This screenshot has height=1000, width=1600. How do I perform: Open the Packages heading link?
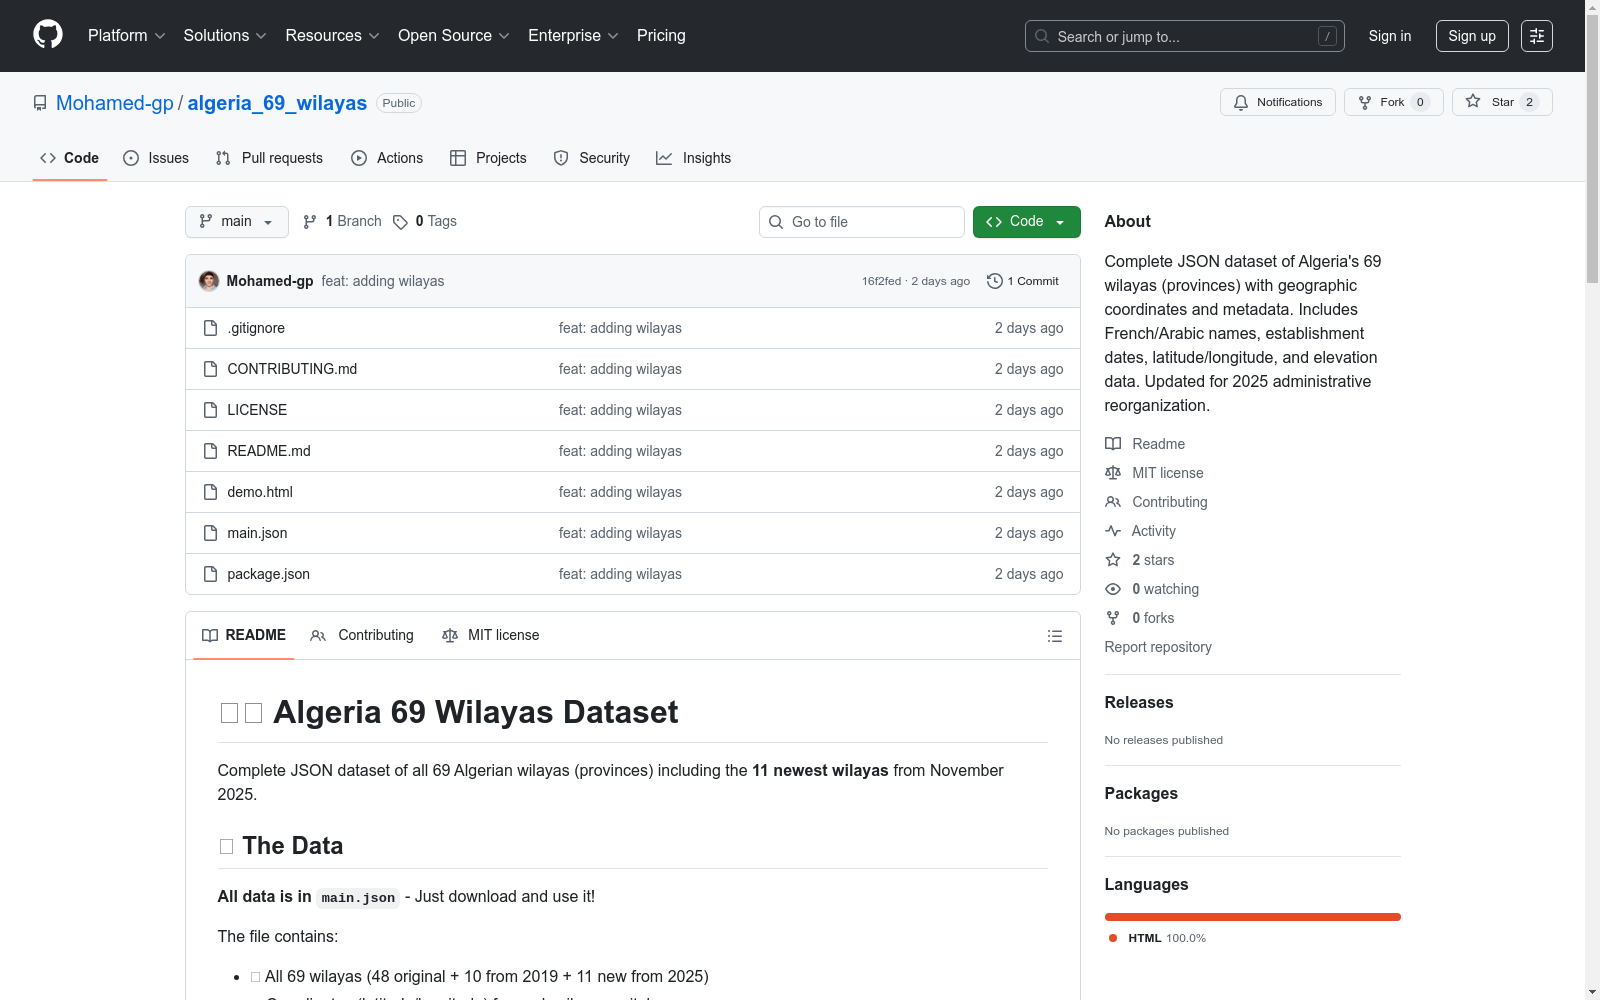coord(1141,793)
